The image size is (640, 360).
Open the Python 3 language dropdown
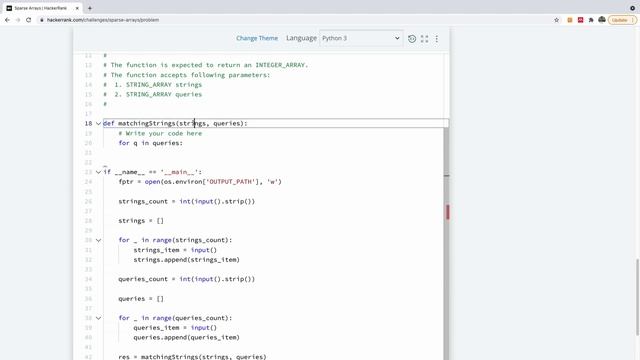tap(361, 38)
